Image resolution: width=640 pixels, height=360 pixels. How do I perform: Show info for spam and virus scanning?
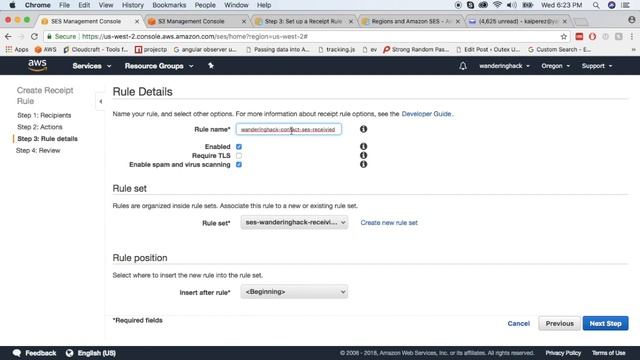(363, 164)
